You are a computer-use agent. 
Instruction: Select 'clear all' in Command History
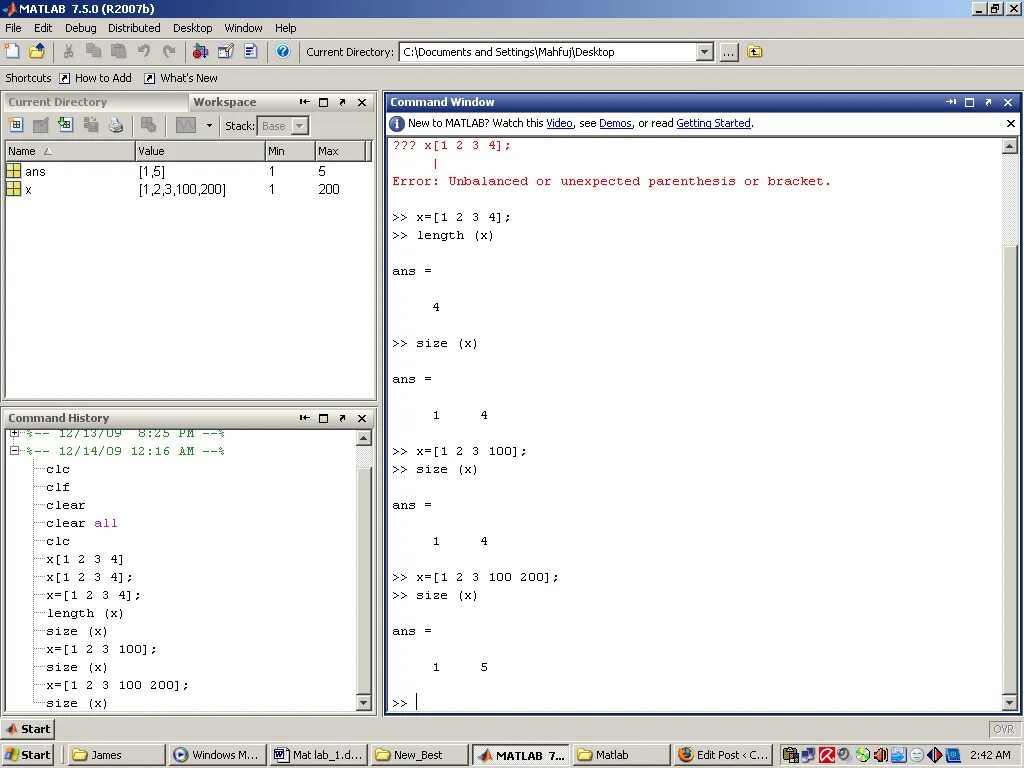82,523
